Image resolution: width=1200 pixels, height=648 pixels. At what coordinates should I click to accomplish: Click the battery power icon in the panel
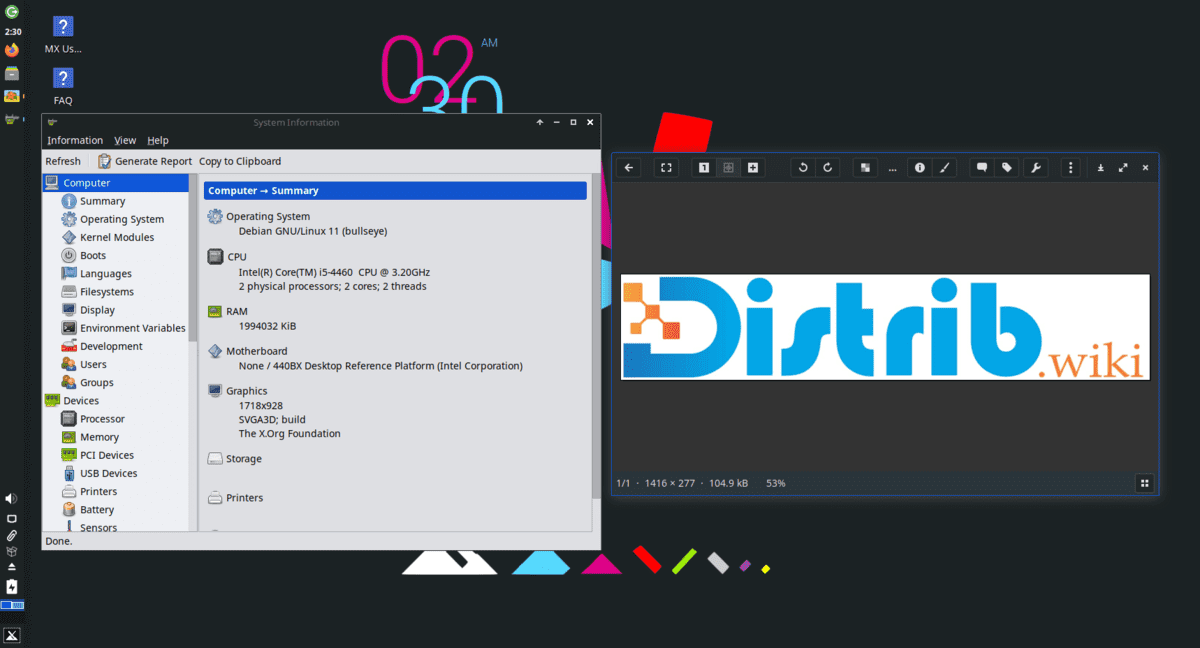pos(12,586)
